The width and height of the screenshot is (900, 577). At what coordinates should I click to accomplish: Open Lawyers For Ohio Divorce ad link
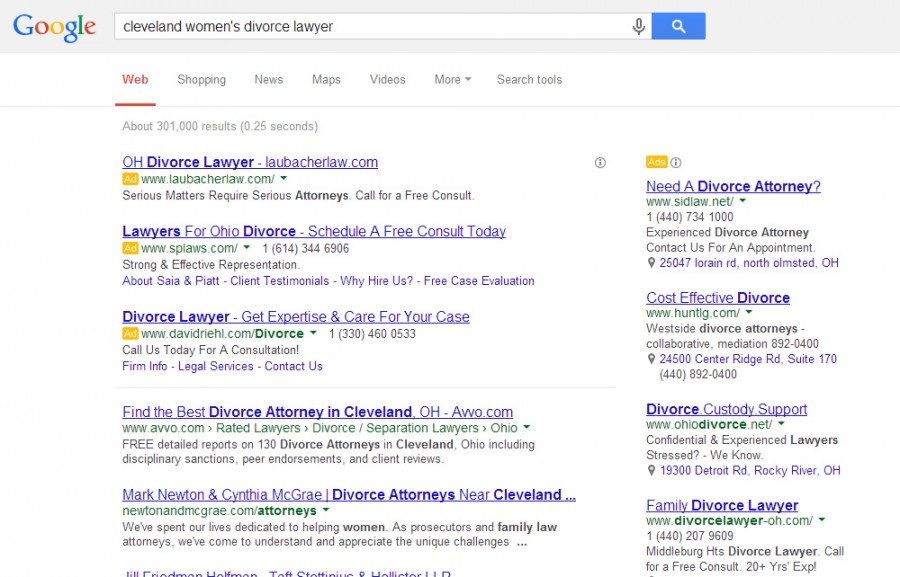314,231
